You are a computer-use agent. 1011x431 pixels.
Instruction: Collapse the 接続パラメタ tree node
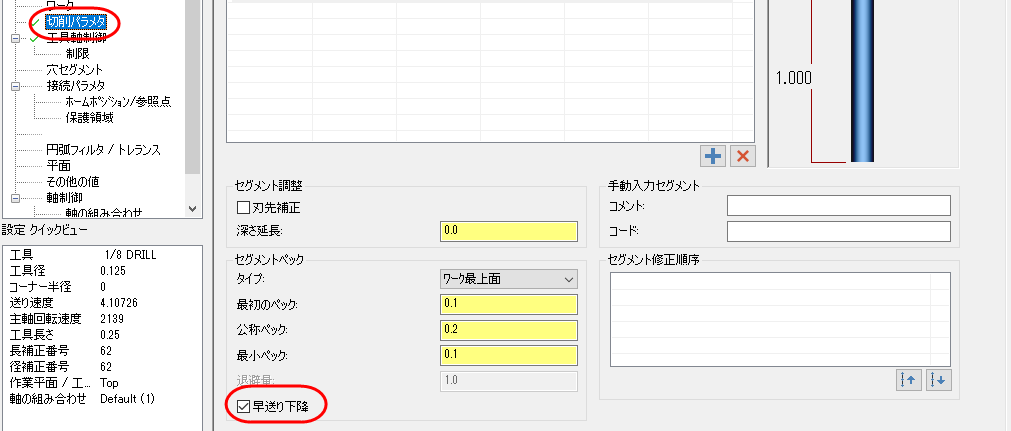15,86
